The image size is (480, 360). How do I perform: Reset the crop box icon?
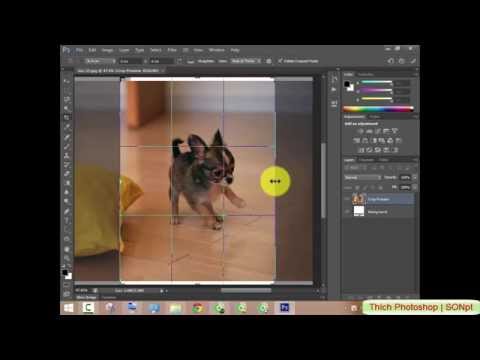tap(391, 61)
